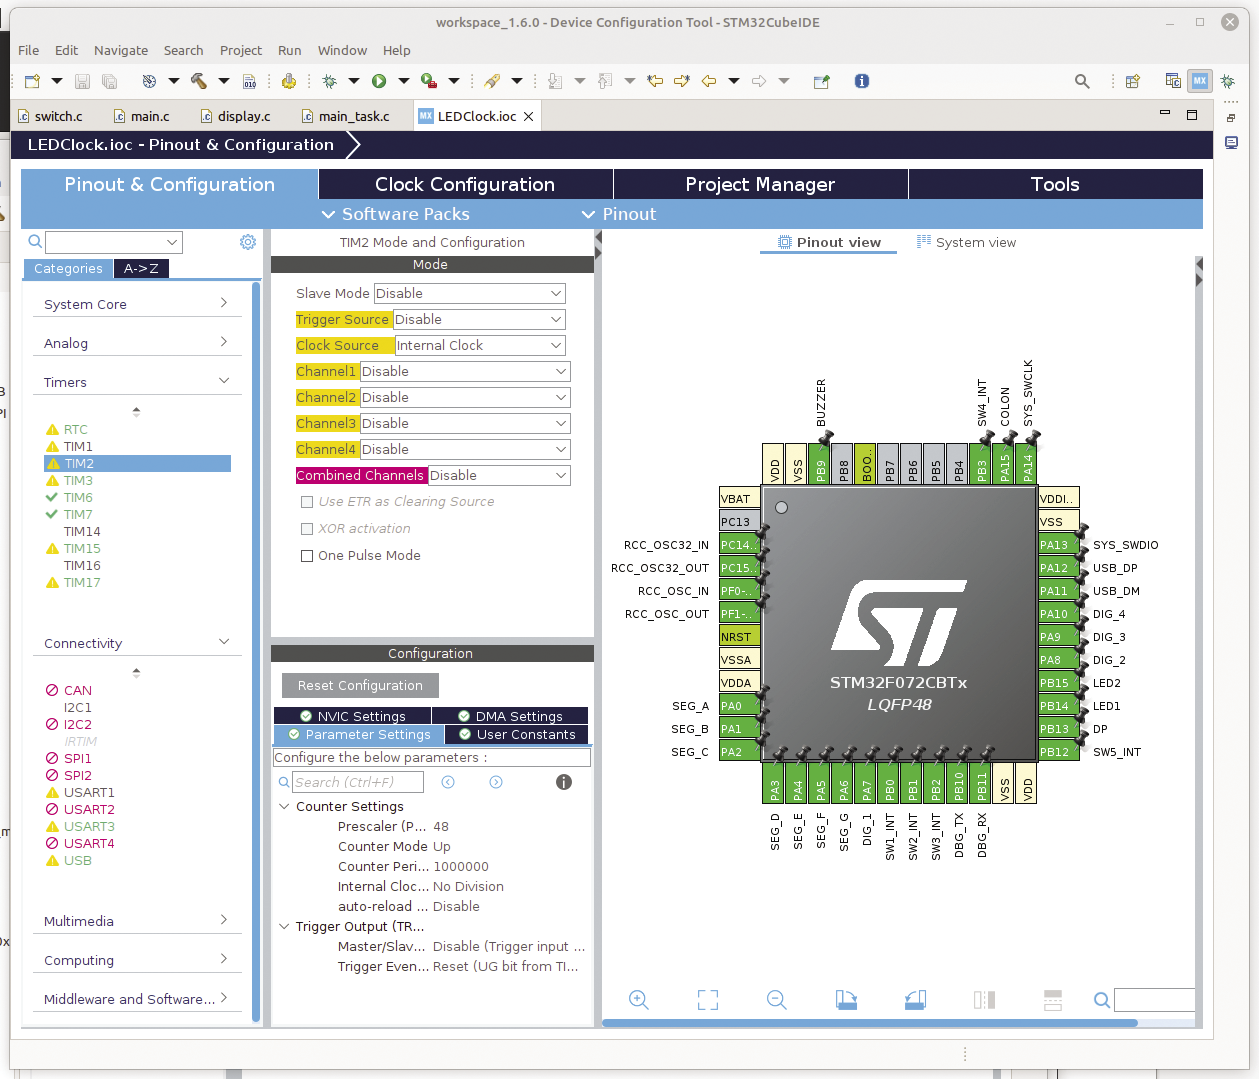The image size is (1259, 1079).
Task: Click the Build All binary icon
Action: 250,81
